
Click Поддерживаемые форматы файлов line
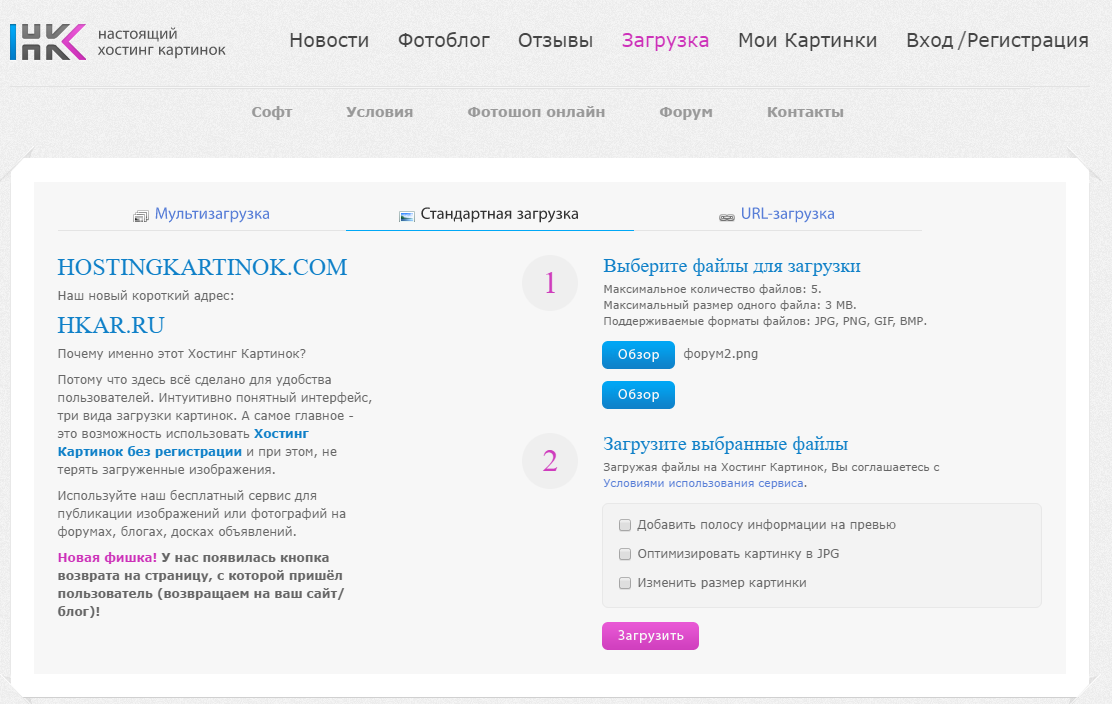point(765,321)
